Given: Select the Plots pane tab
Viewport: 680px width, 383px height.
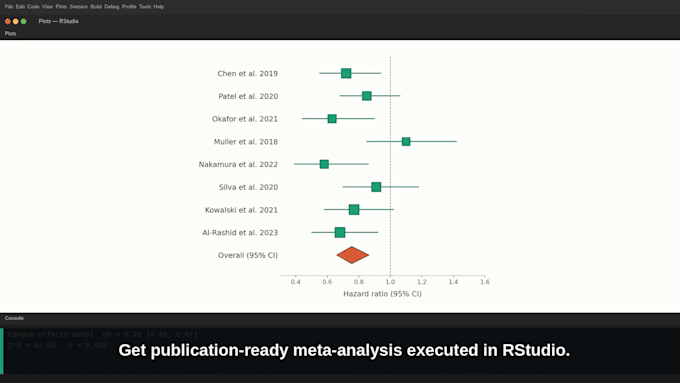Looking at the screenshot, I should click(10, 33).
